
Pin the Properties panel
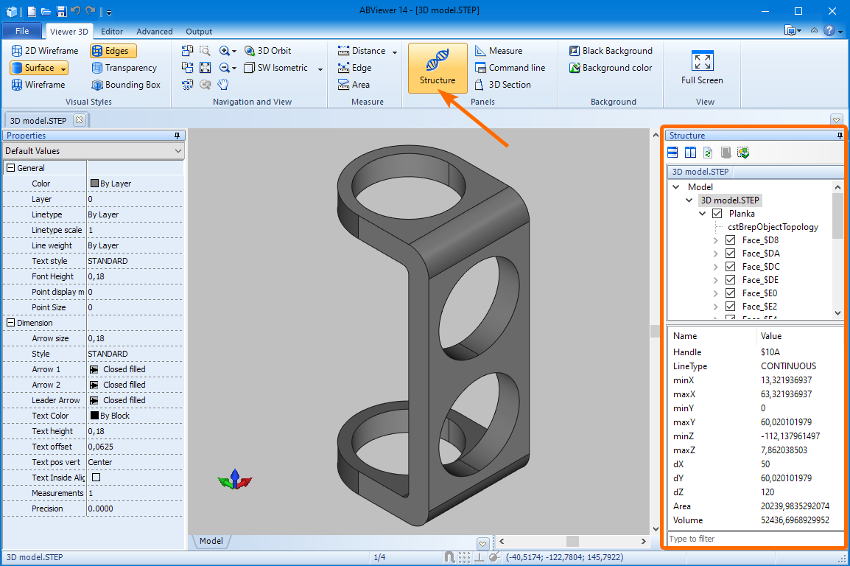click(x=177, y=136)
